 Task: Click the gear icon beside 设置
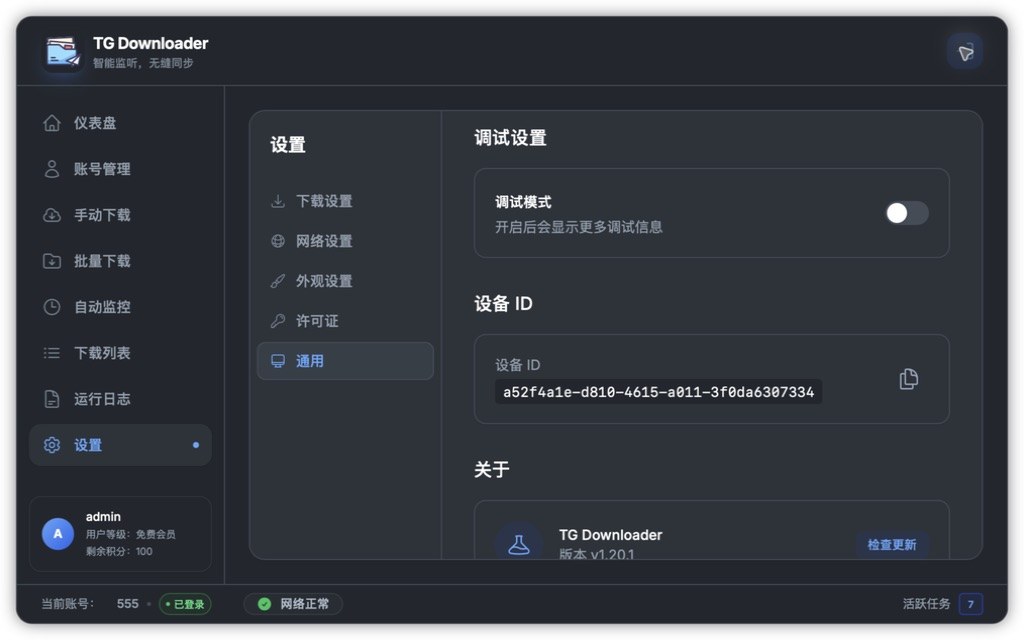[52, 445]
